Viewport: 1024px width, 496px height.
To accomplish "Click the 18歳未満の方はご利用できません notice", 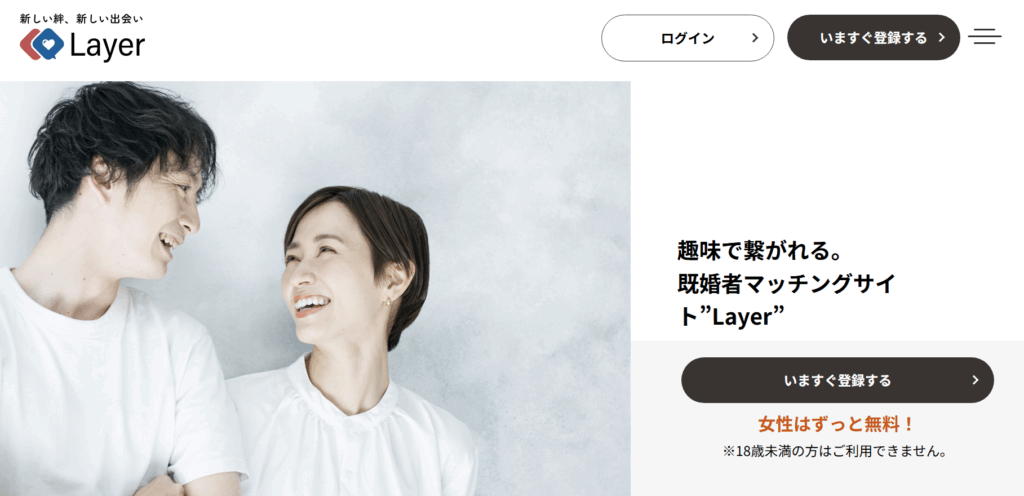I will 835,452.
